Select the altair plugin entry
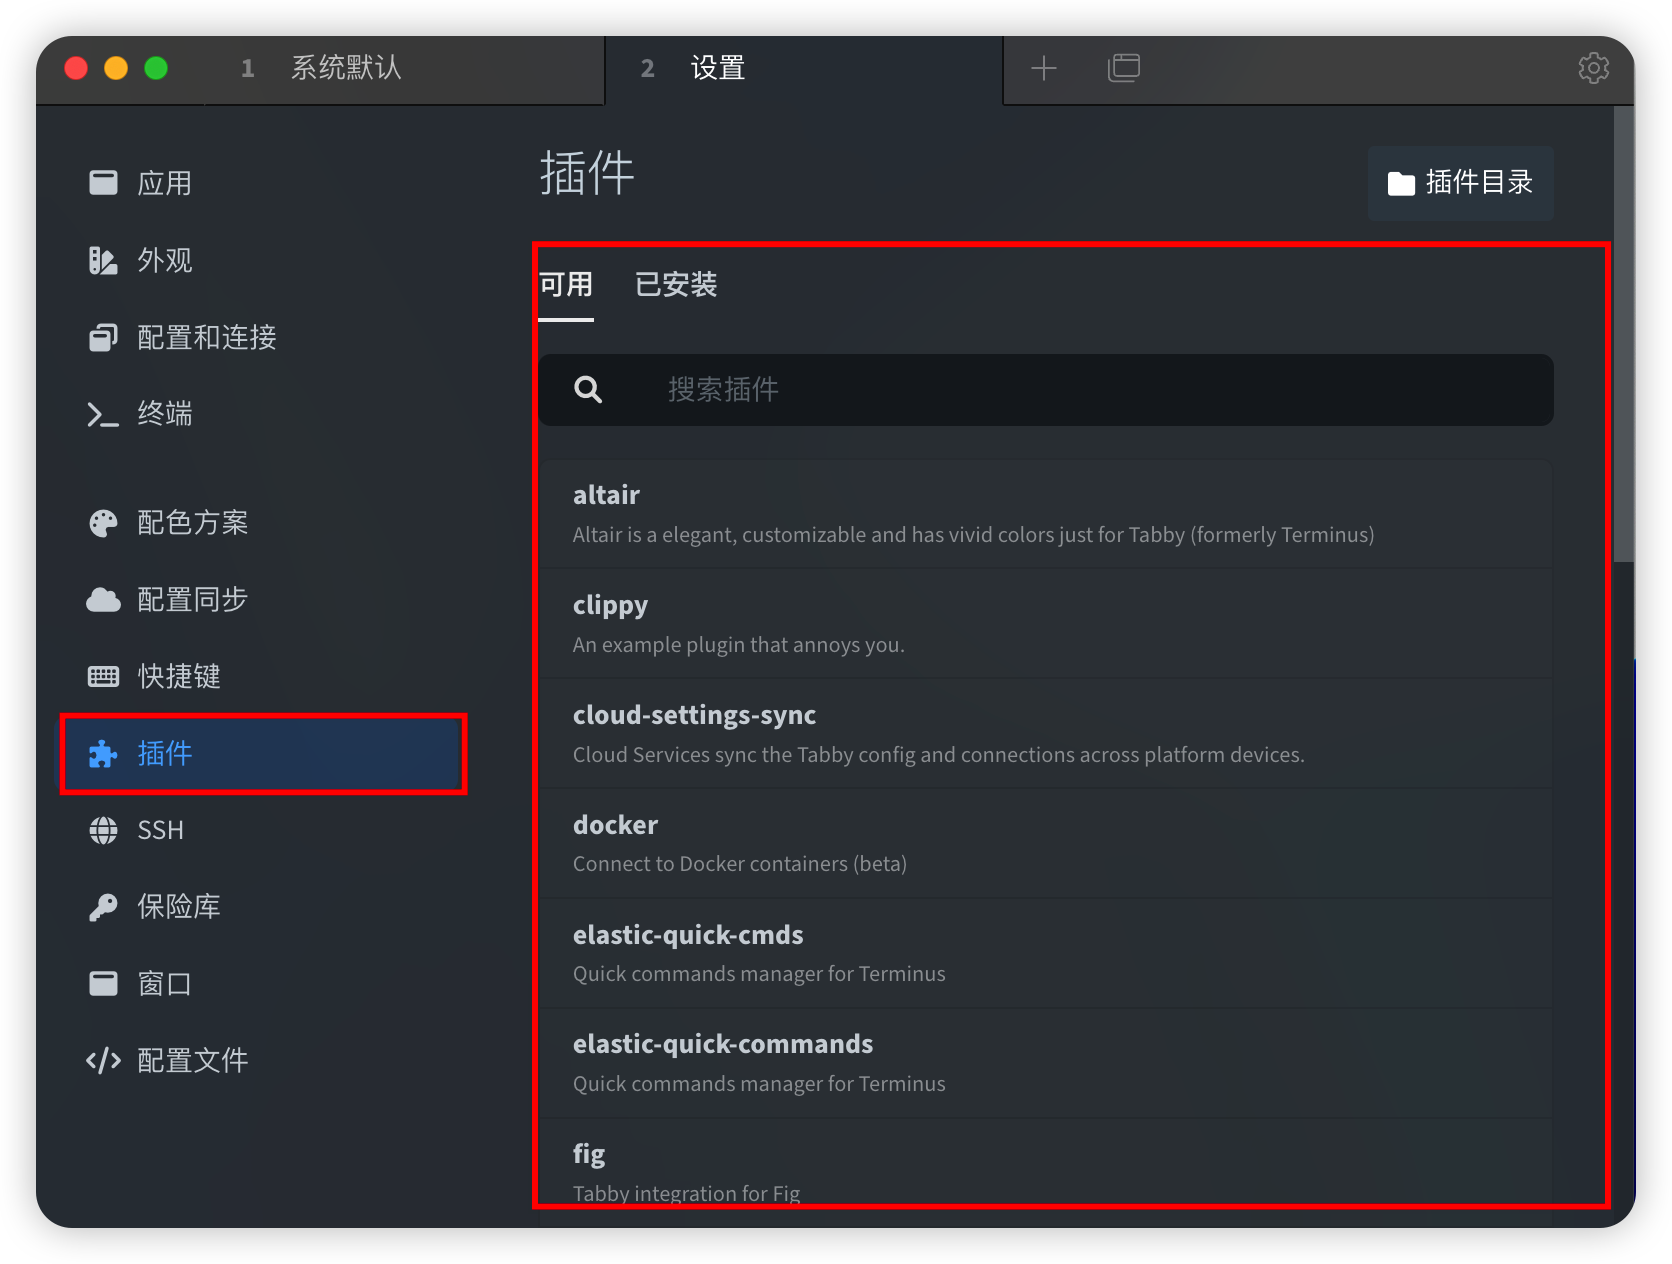 click(x=1046, y=514)
